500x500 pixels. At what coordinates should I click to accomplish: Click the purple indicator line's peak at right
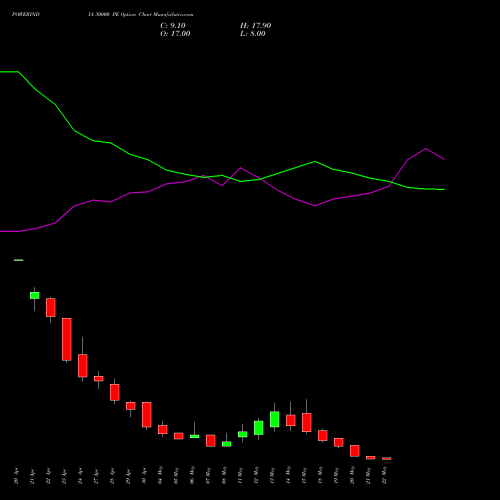coord(426,149)
